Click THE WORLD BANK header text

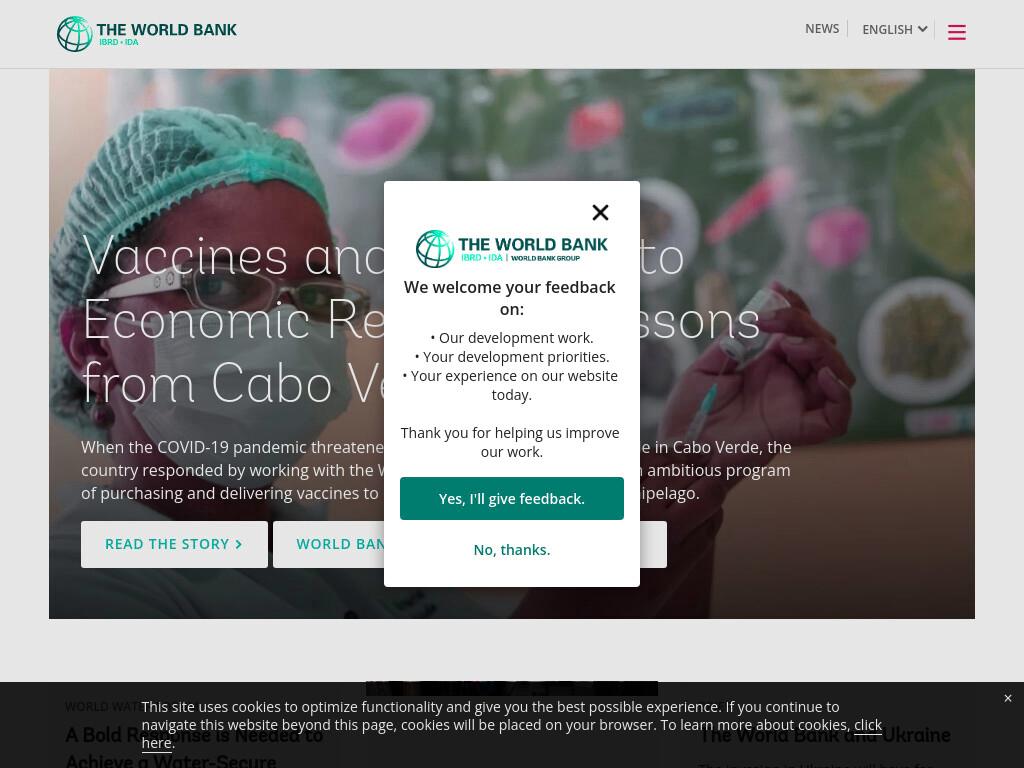(167, 29)
